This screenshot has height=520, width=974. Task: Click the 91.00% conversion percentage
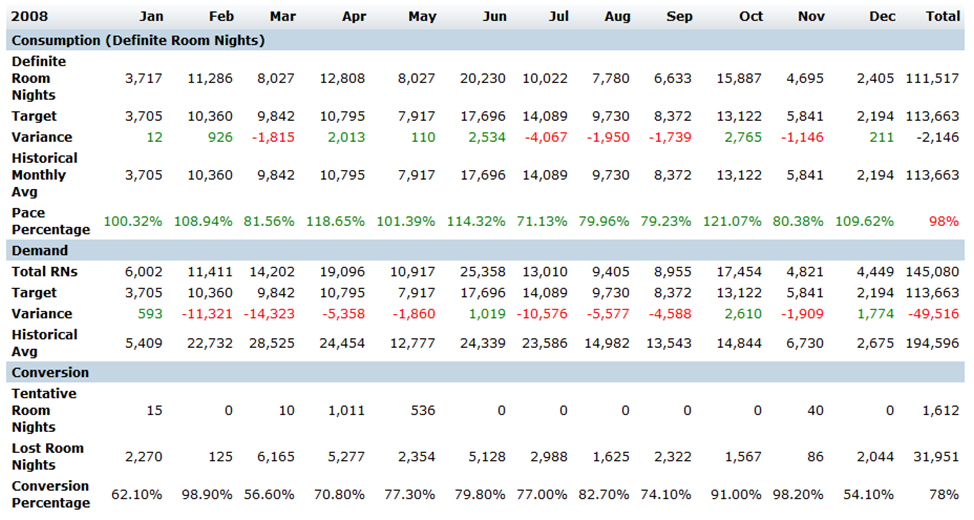736,495
